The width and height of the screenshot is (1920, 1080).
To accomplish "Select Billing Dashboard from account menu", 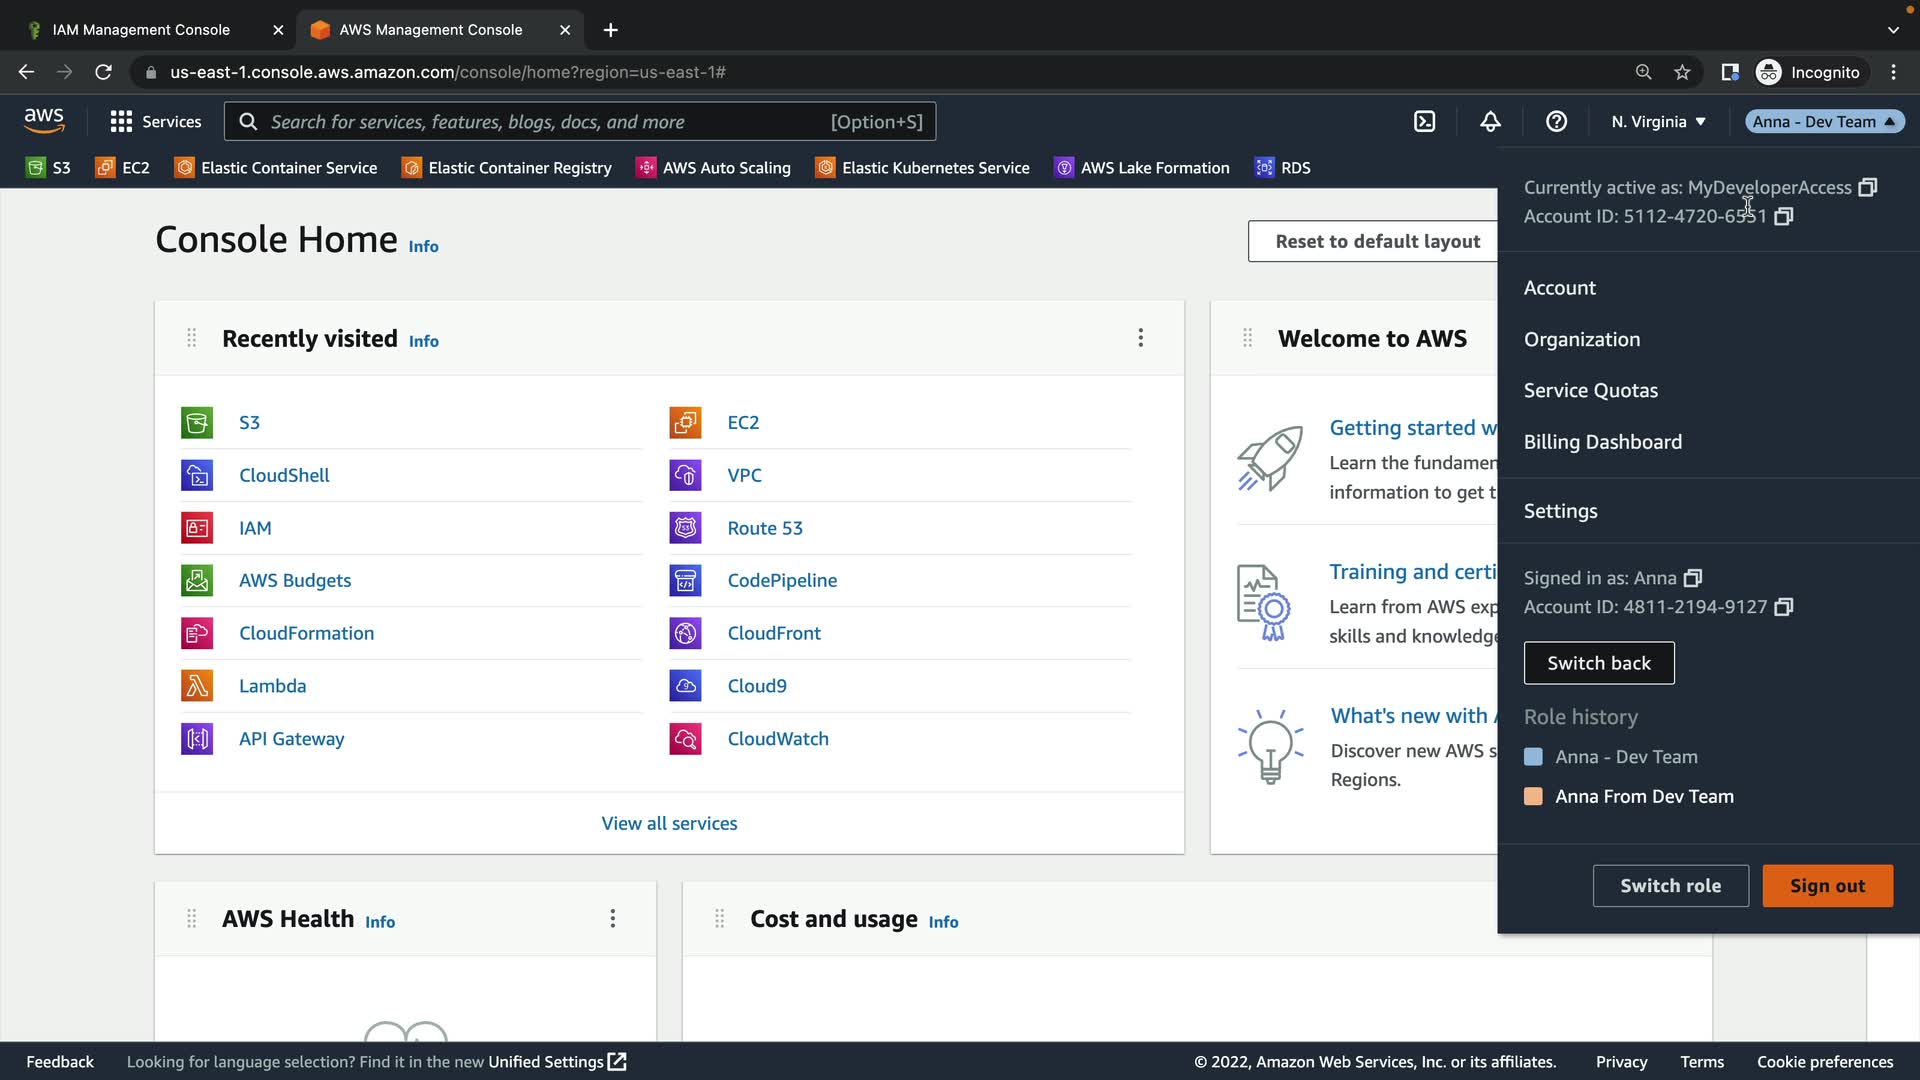I will point(1602,442).
